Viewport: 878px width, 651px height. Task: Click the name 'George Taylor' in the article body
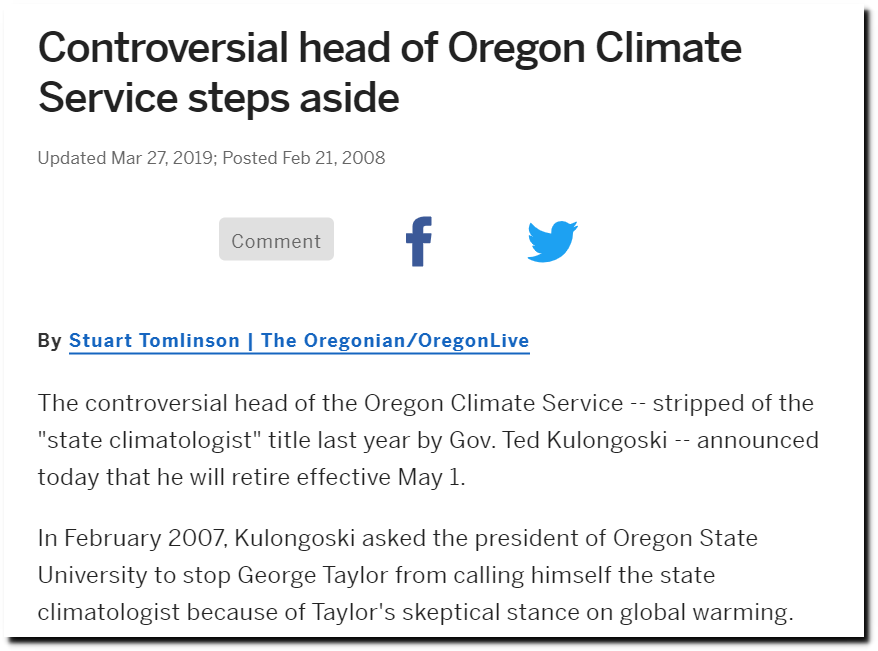coord(312,575)
